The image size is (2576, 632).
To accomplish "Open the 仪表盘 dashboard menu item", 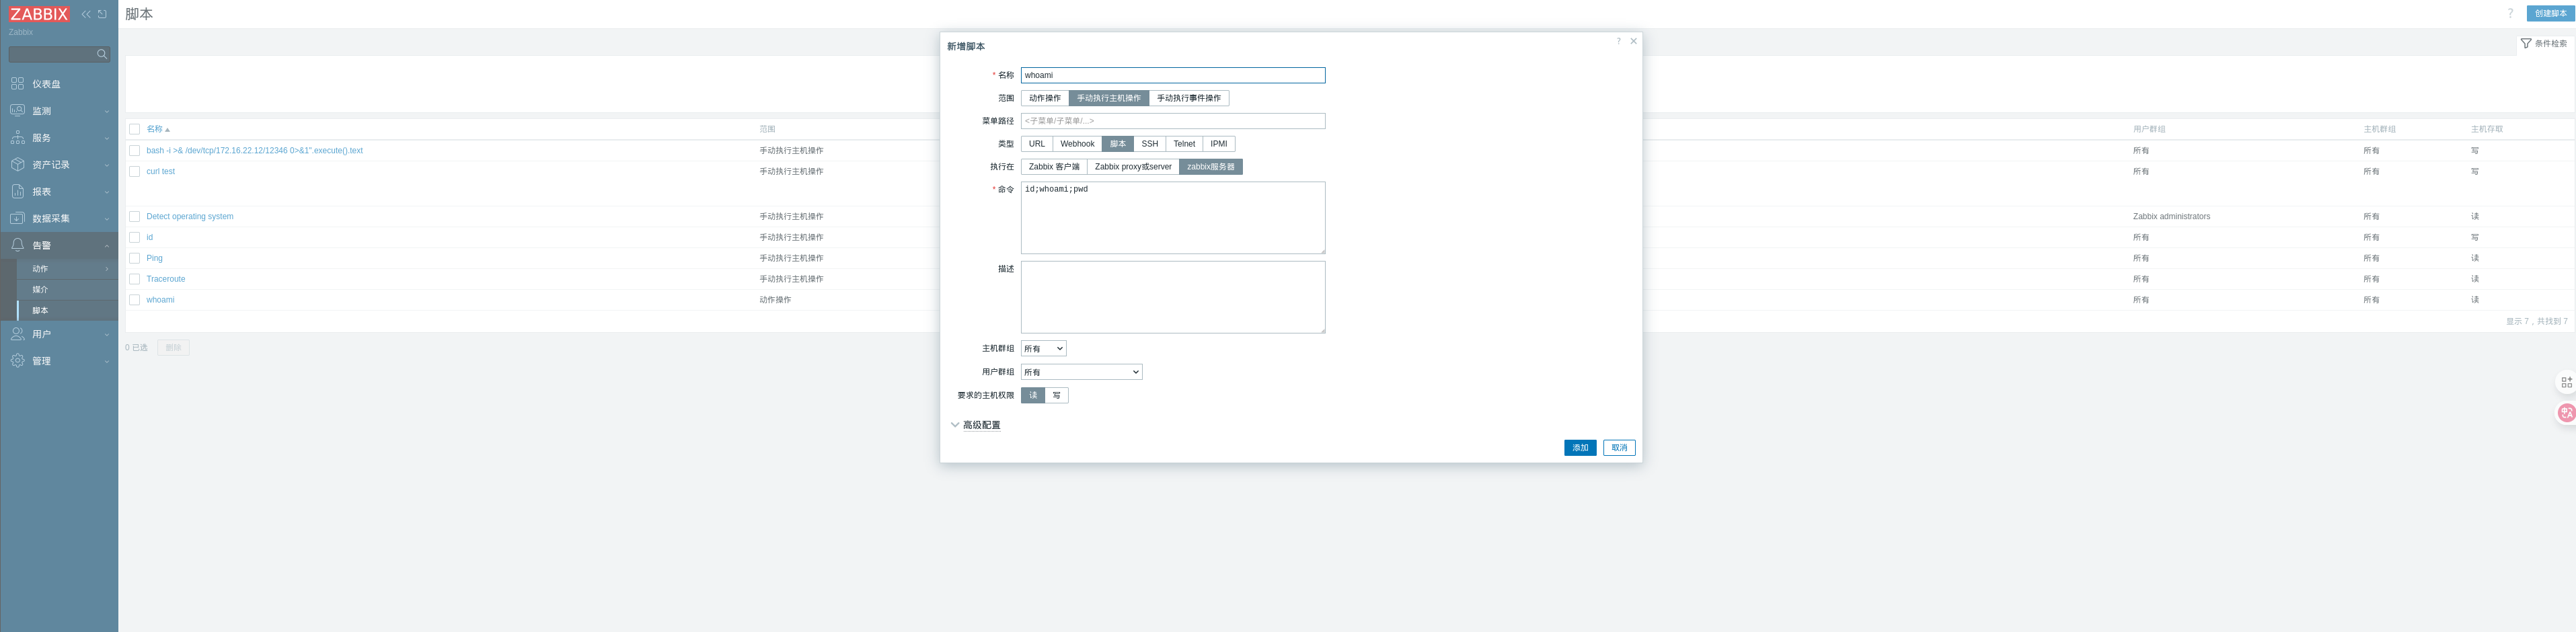I will (x=46, y=84).
